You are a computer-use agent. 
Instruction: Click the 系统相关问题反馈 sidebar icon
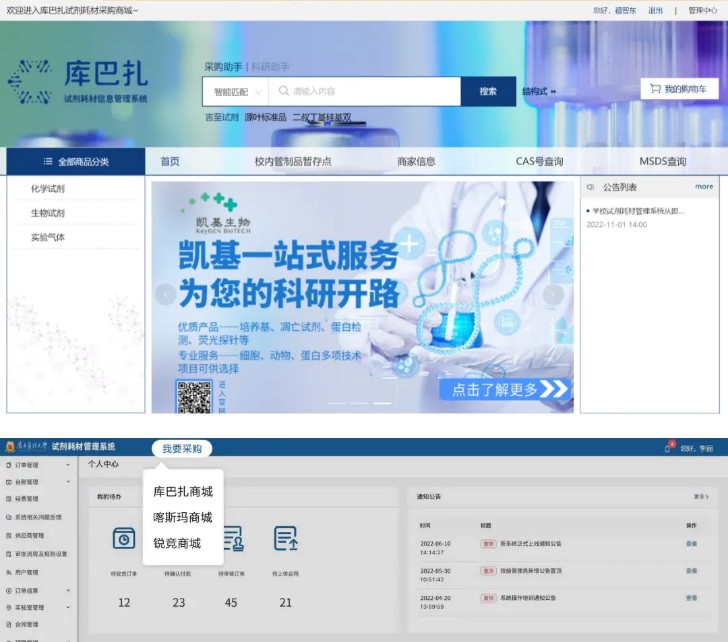[8, 517]
